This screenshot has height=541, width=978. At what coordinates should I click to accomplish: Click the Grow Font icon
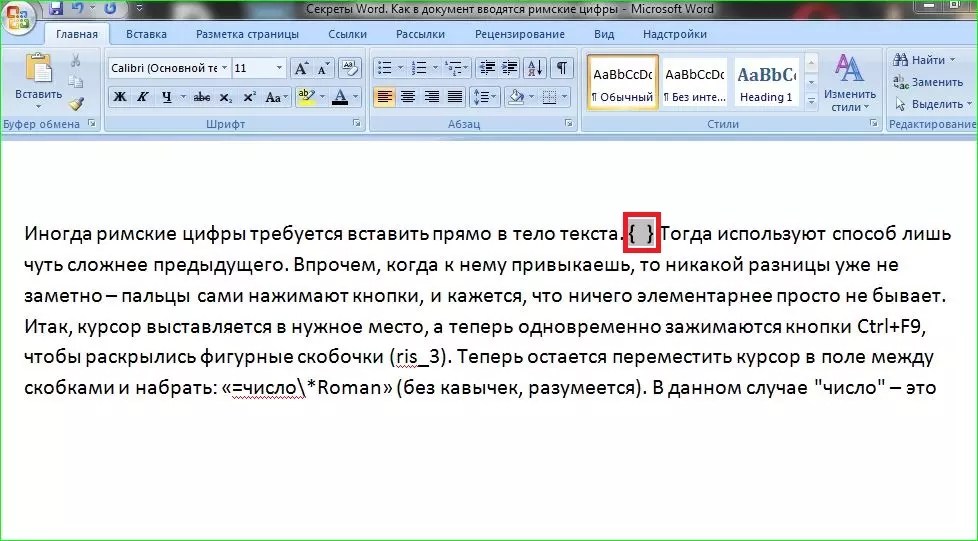(301, 68)
